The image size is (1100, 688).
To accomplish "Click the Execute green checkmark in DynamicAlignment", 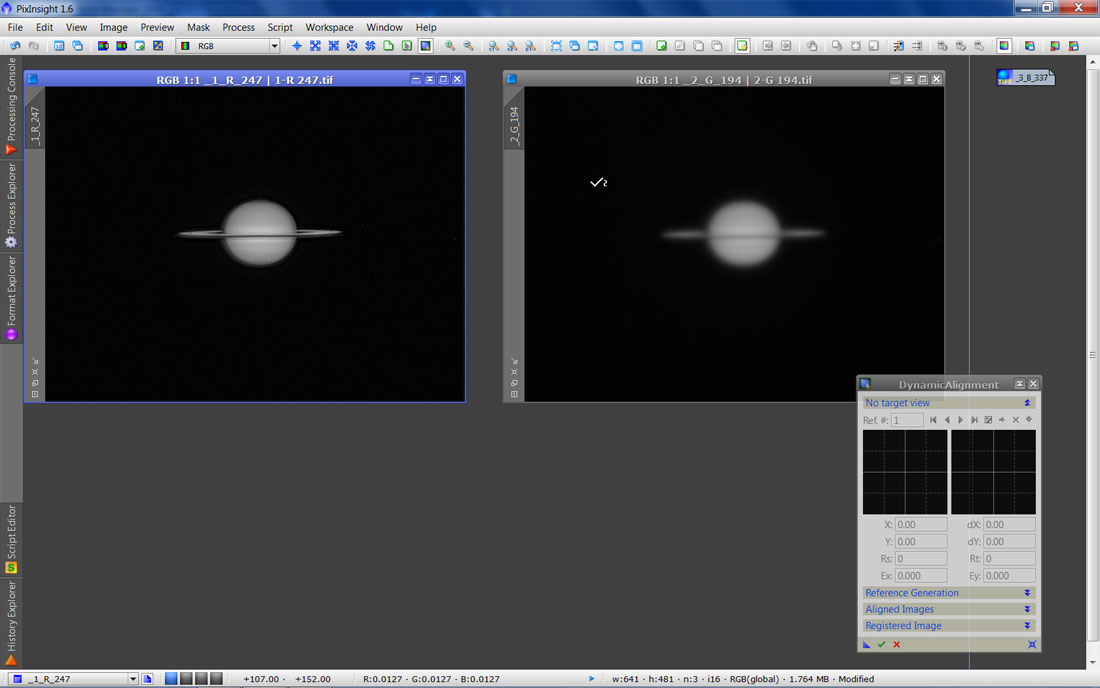I will tap(881, 644).
